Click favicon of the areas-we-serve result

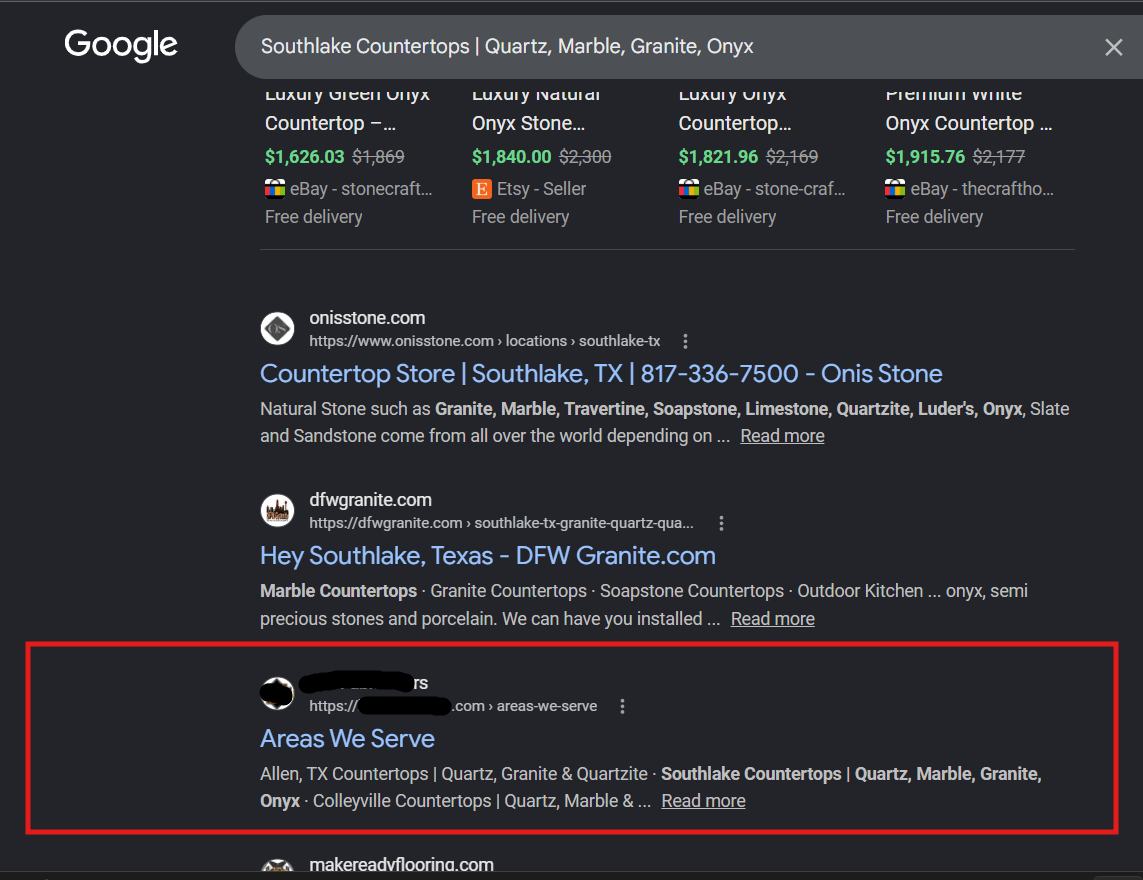277,693
